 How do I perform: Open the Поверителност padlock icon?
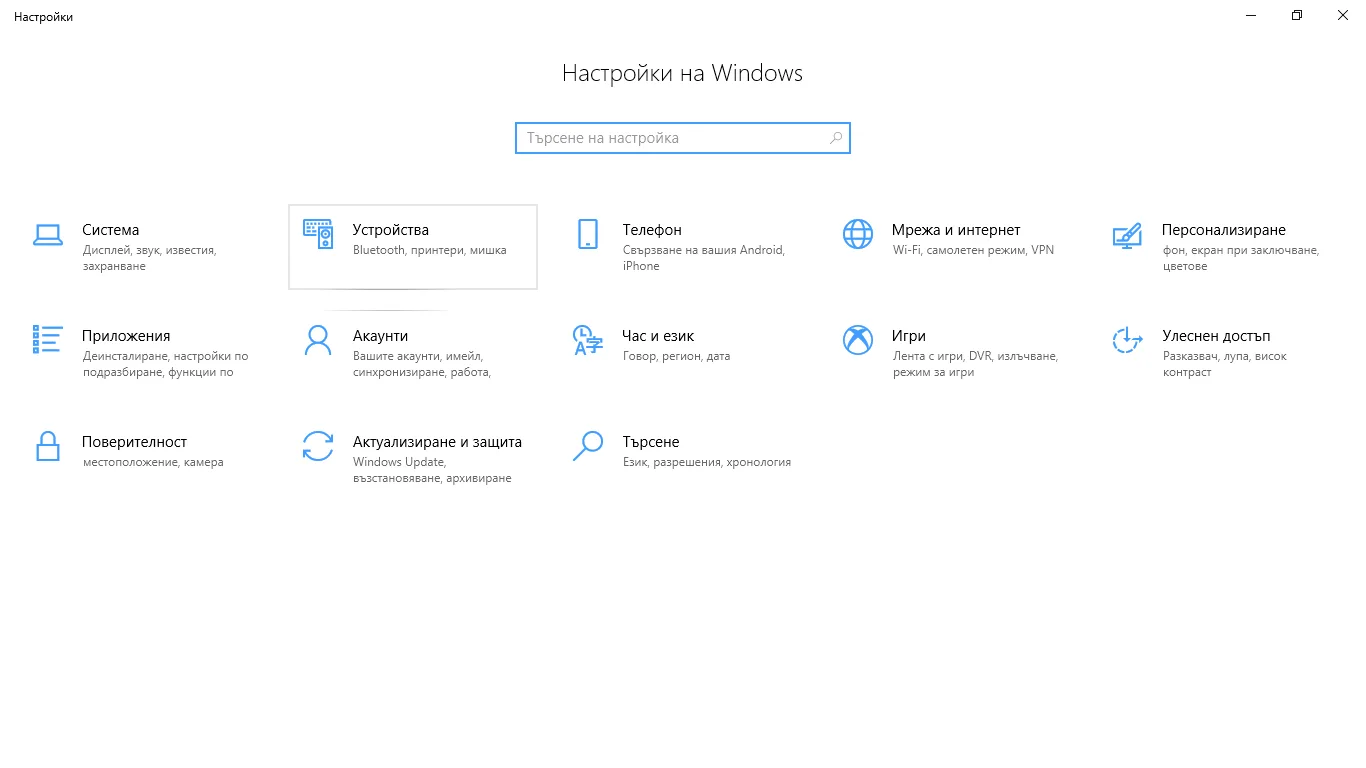(47, 446)
